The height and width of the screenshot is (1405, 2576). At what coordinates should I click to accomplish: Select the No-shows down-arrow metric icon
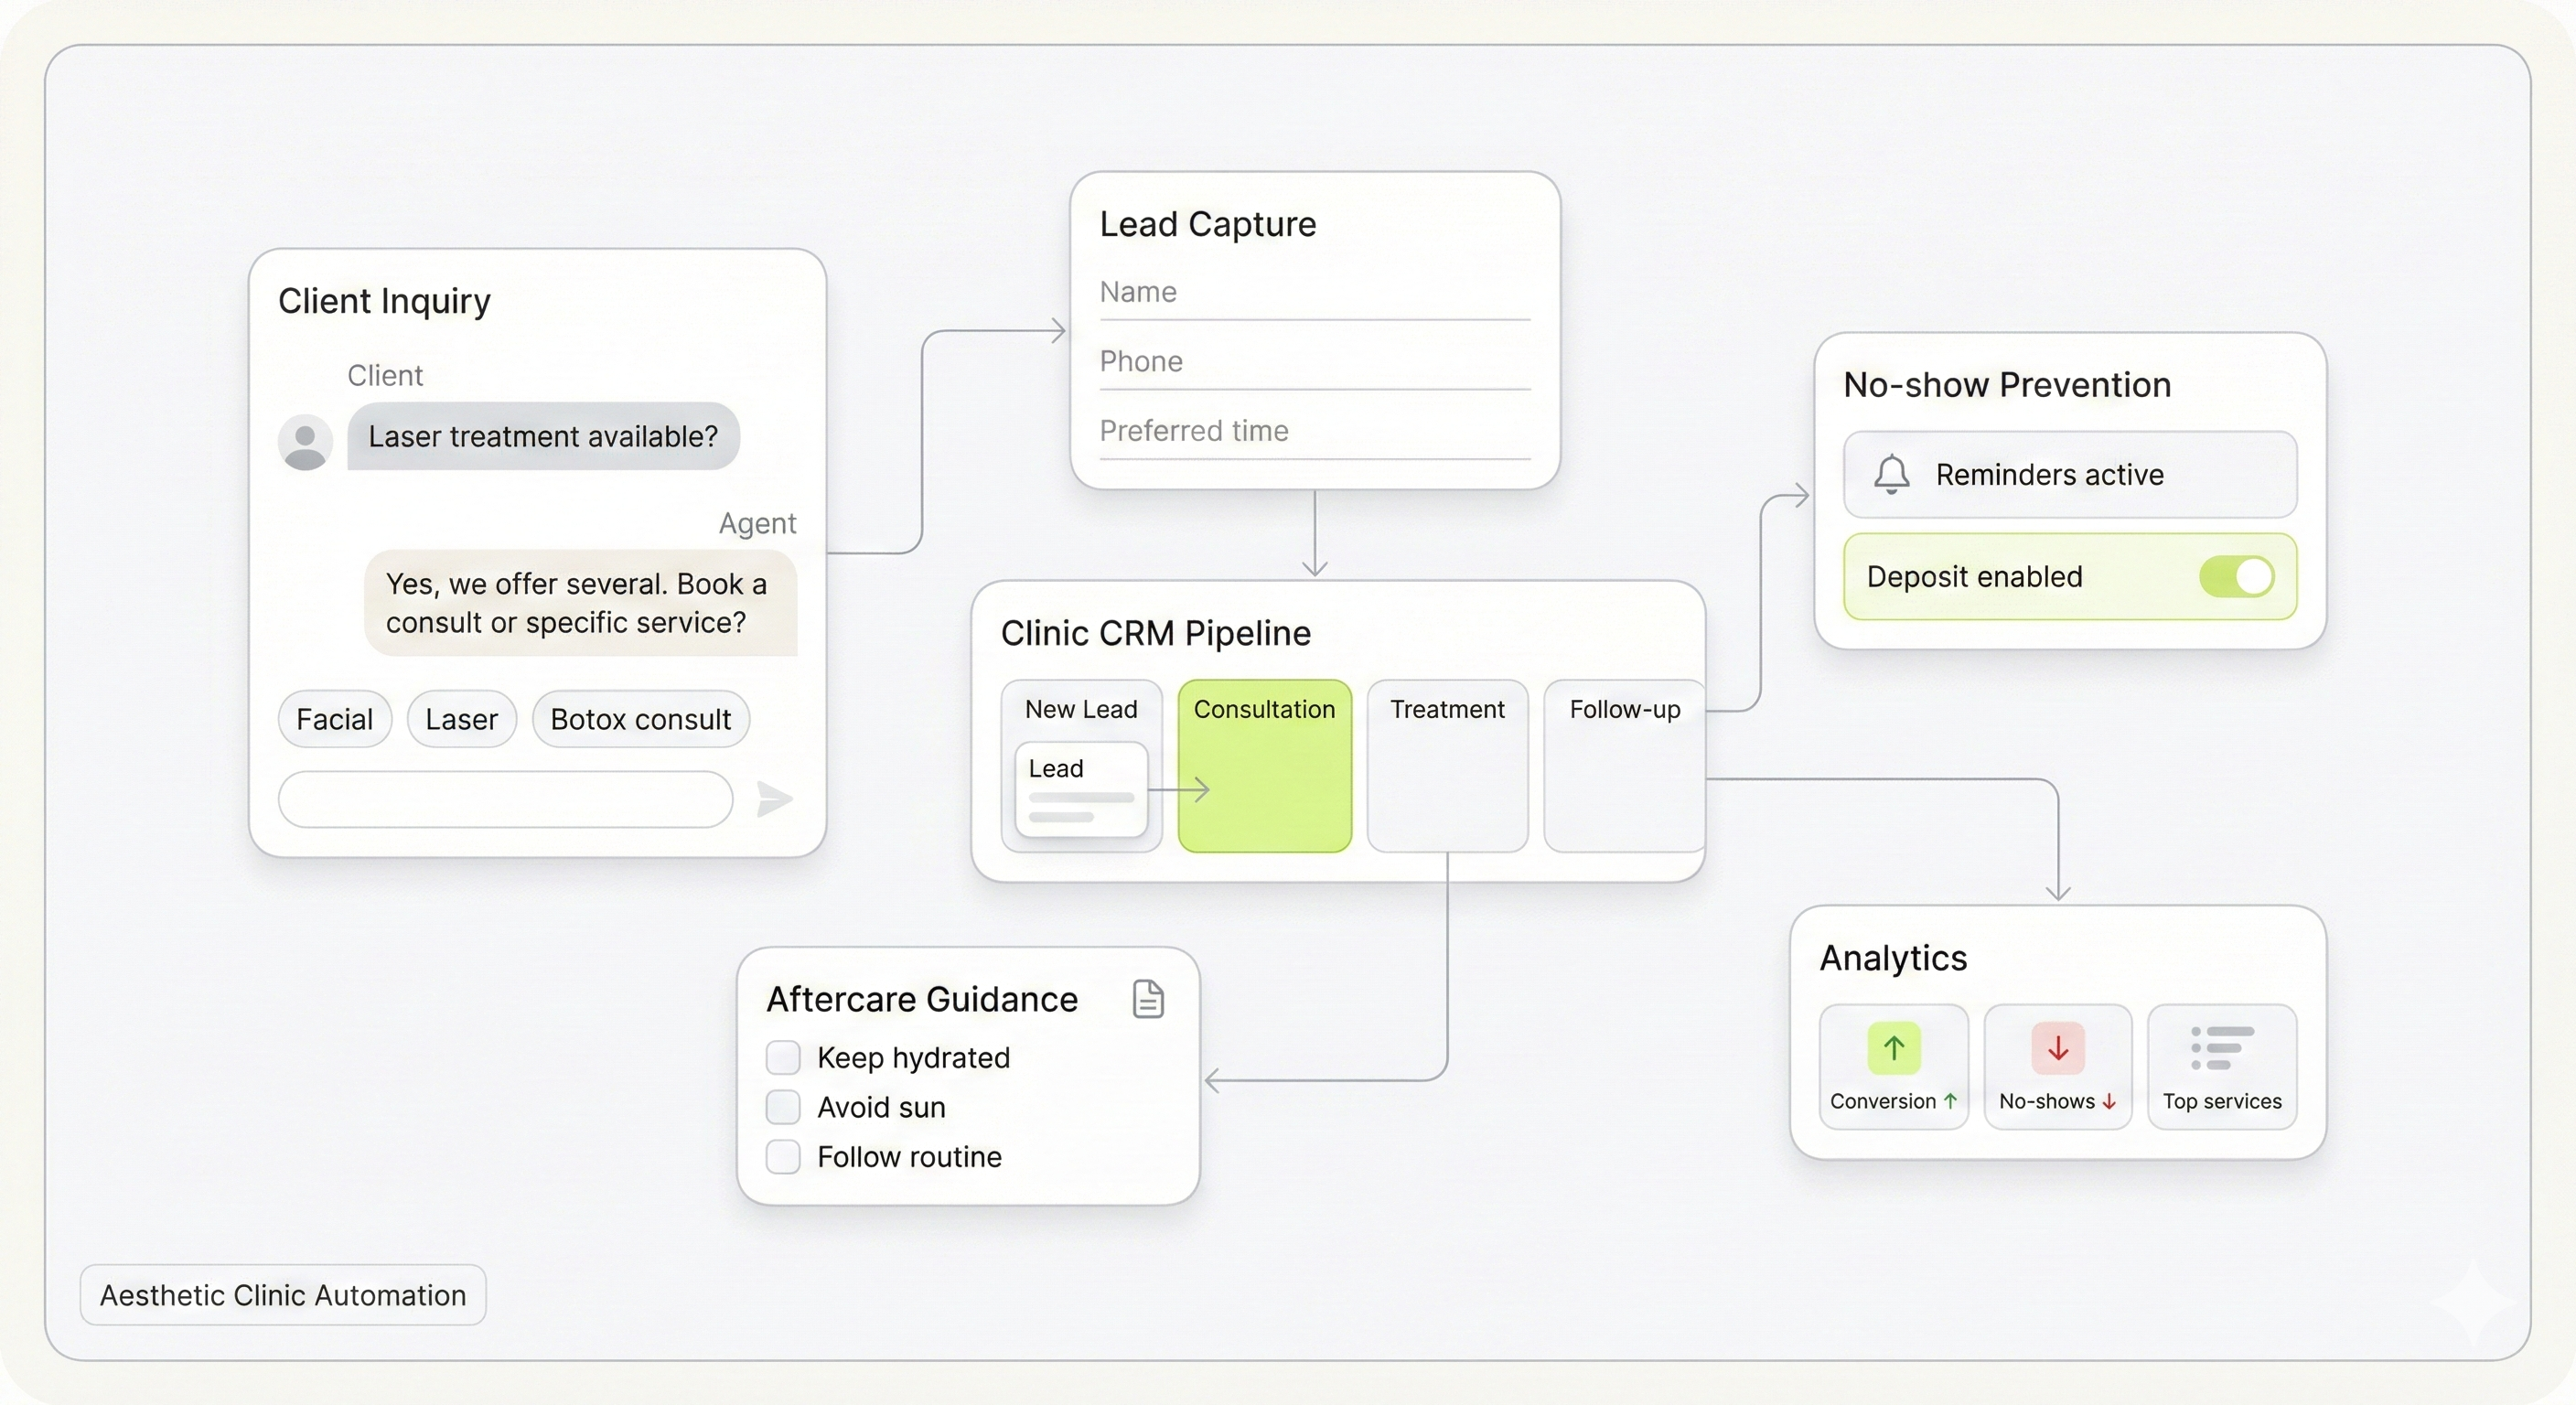click(2057, 1050)
